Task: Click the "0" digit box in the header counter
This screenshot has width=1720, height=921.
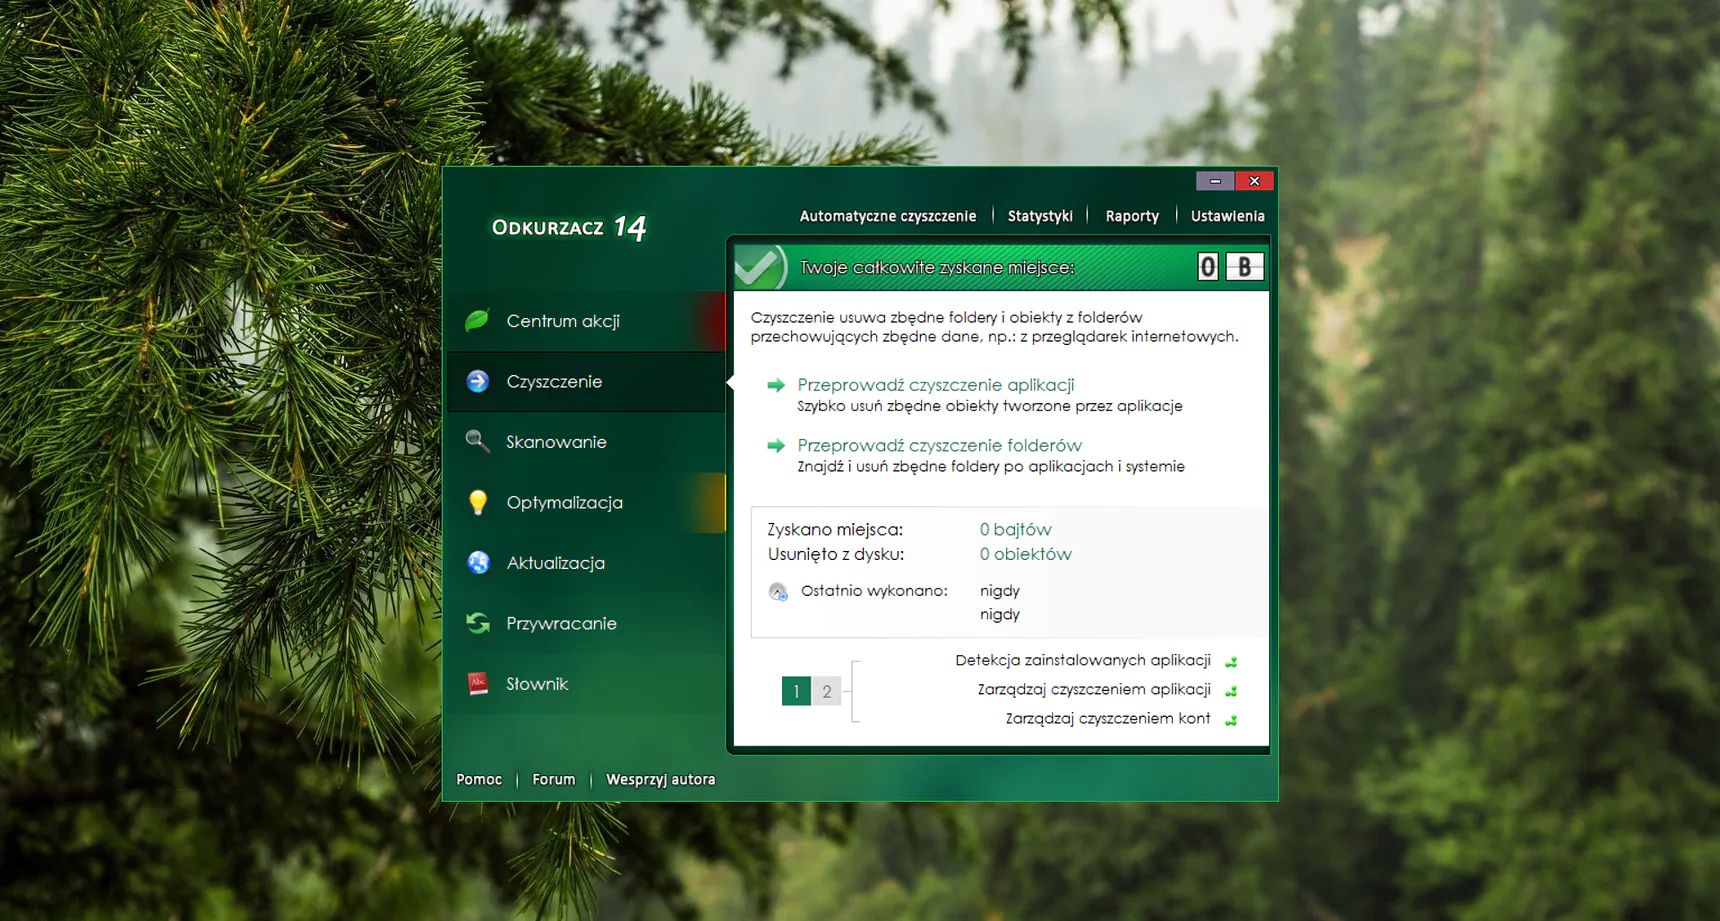Action: (x=1208, y=267)
